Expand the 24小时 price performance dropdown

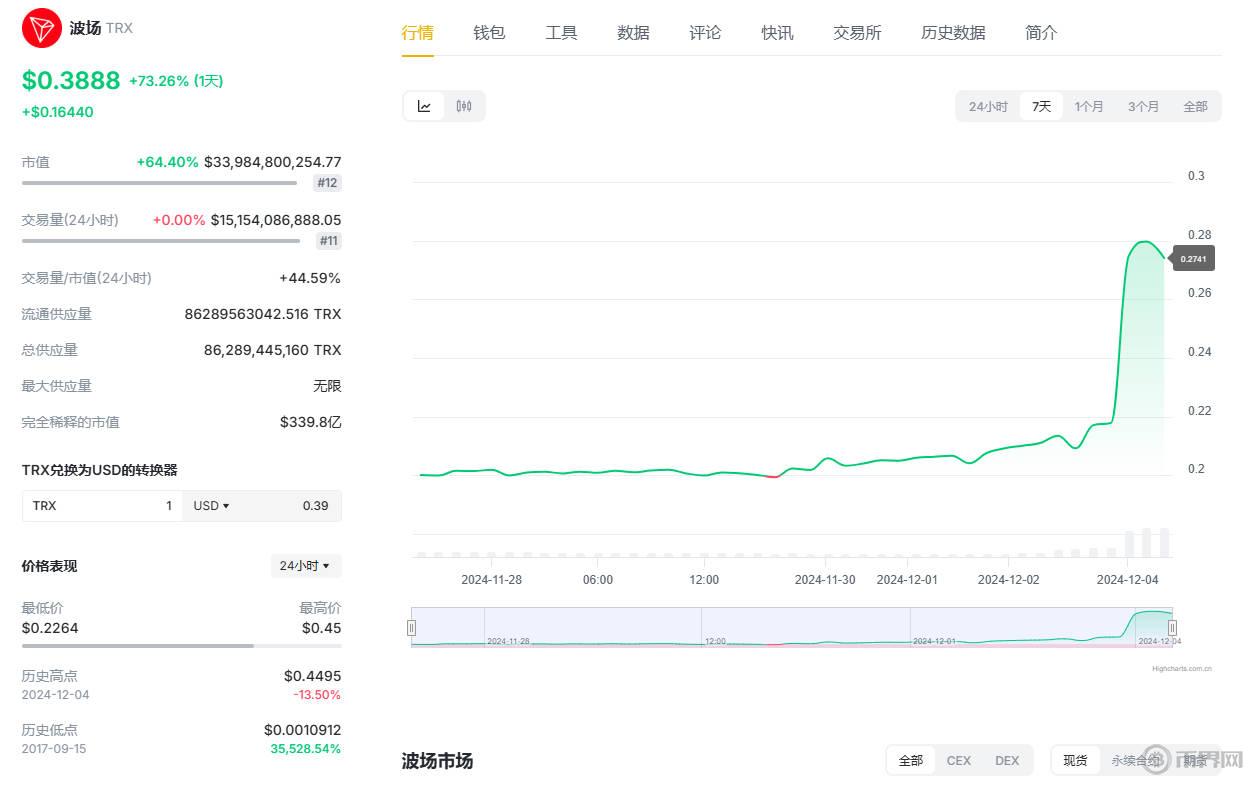[x=305, y=566]
